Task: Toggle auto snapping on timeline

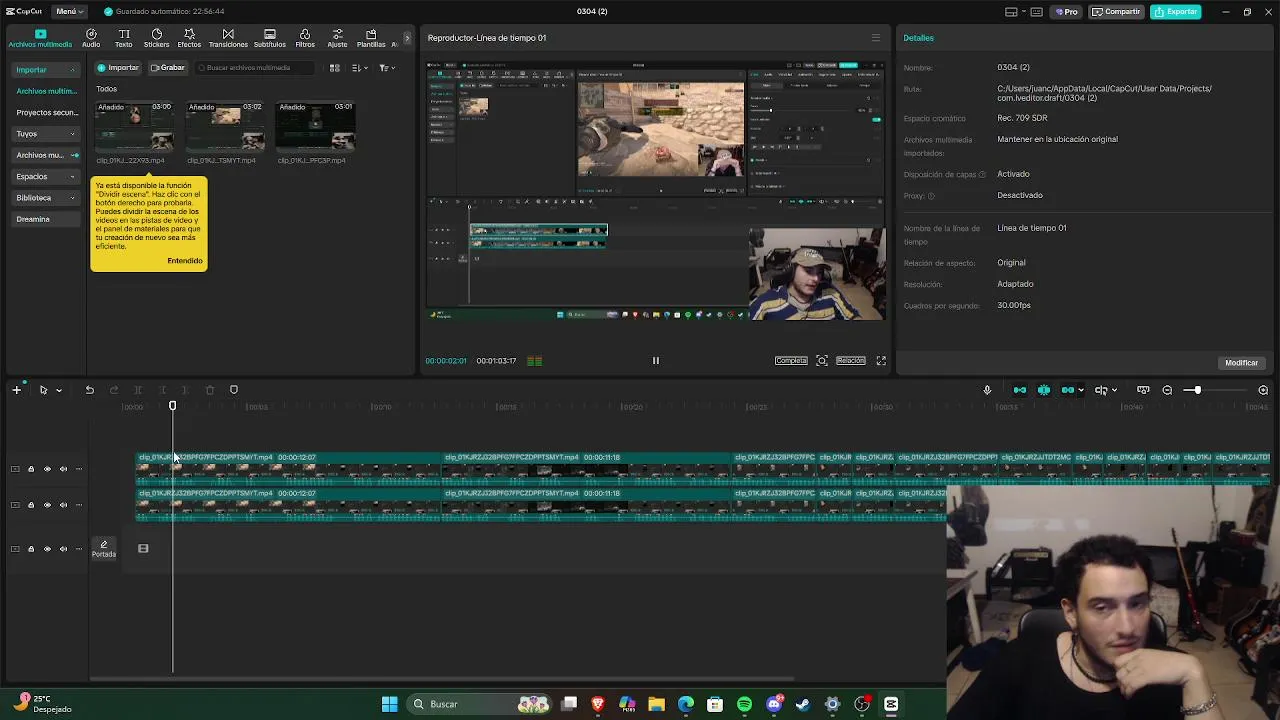Action: [x=1044, y=390]
